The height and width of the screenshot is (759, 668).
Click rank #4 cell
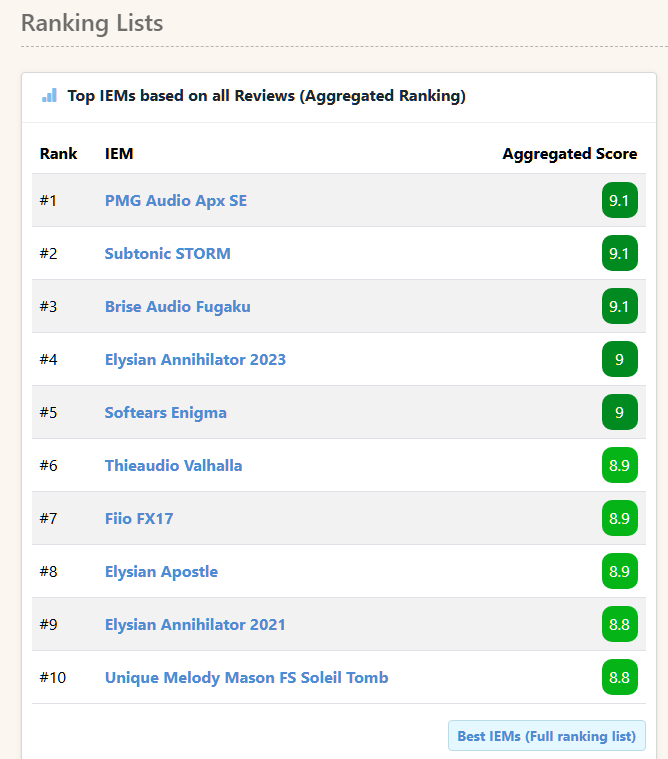[48, 360]
